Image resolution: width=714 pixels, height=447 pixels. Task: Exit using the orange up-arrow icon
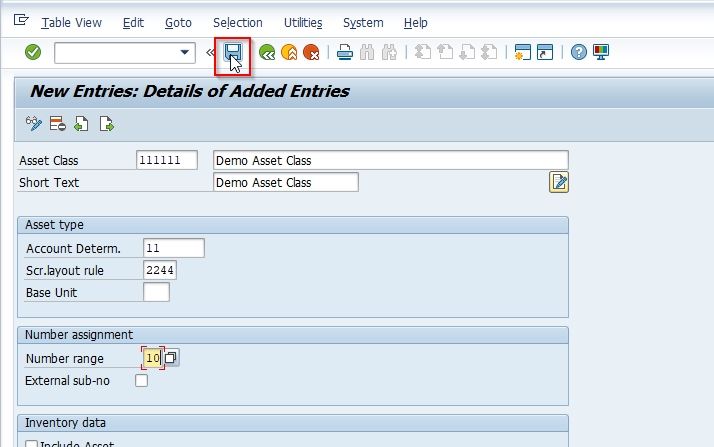click(289, 53)
